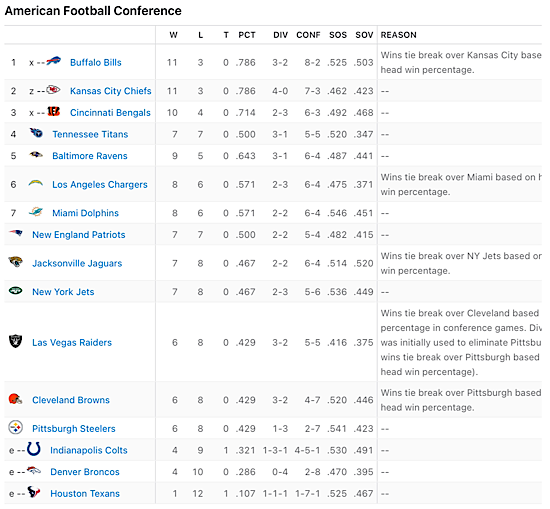This screenshot has height=509, width=550.
Task: Click the Pittsburgh Steelers logo
Action: tap(15, 428)
